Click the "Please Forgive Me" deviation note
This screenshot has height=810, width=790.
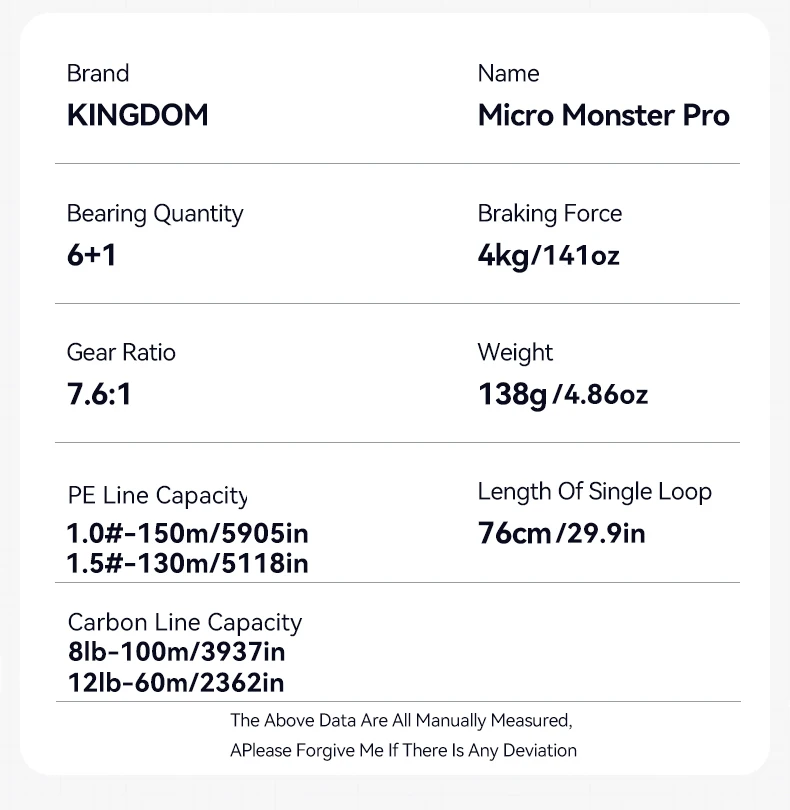pyautogui.click(x=403, y=750)
